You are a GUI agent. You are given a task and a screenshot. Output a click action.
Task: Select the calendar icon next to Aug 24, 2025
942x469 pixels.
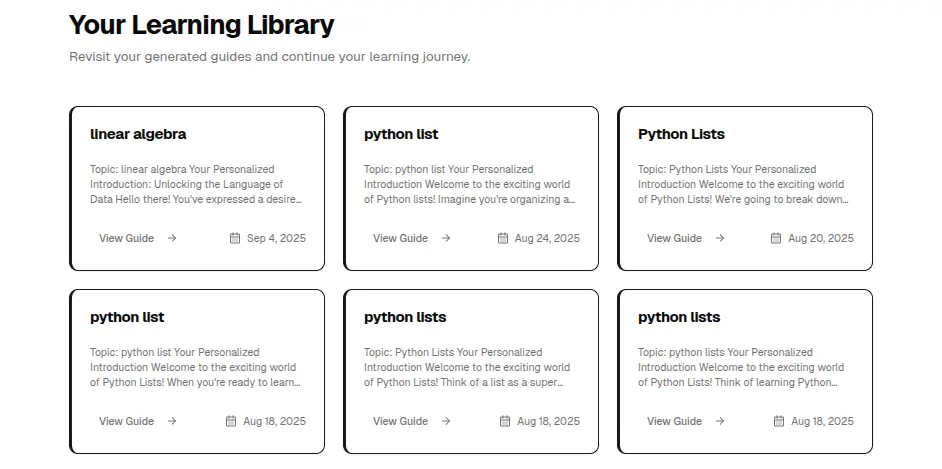[x=505, y=238]
